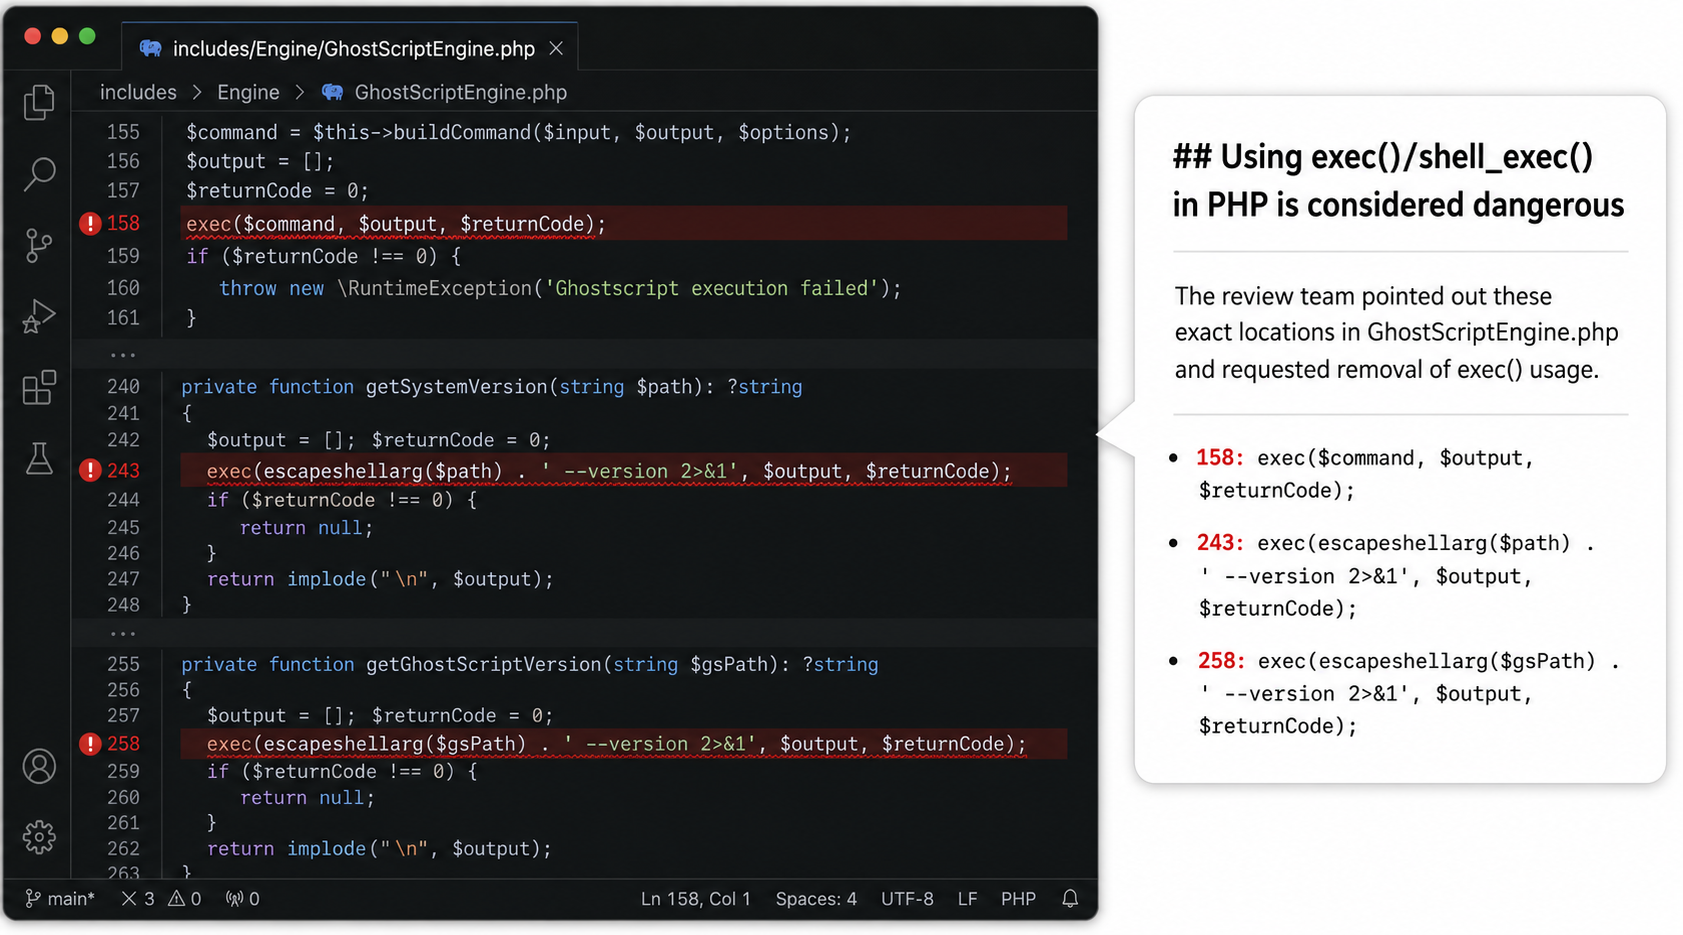
Task: Click the errors count X 3 in status bar
Action: coord(138,899)
